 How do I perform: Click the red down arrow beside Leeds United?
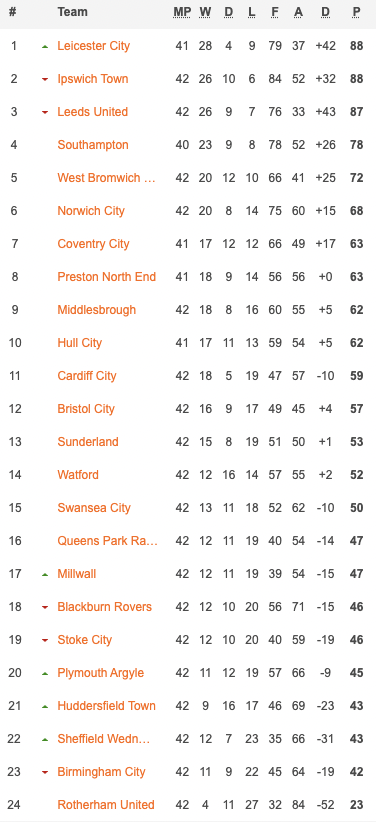pyautogui.click(x=45, y=113)
